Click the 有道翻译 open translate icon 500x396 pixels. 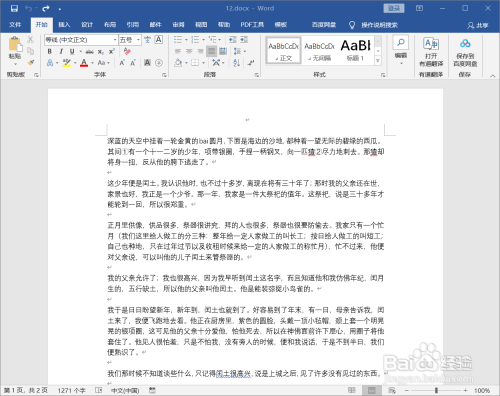point(431,43)
